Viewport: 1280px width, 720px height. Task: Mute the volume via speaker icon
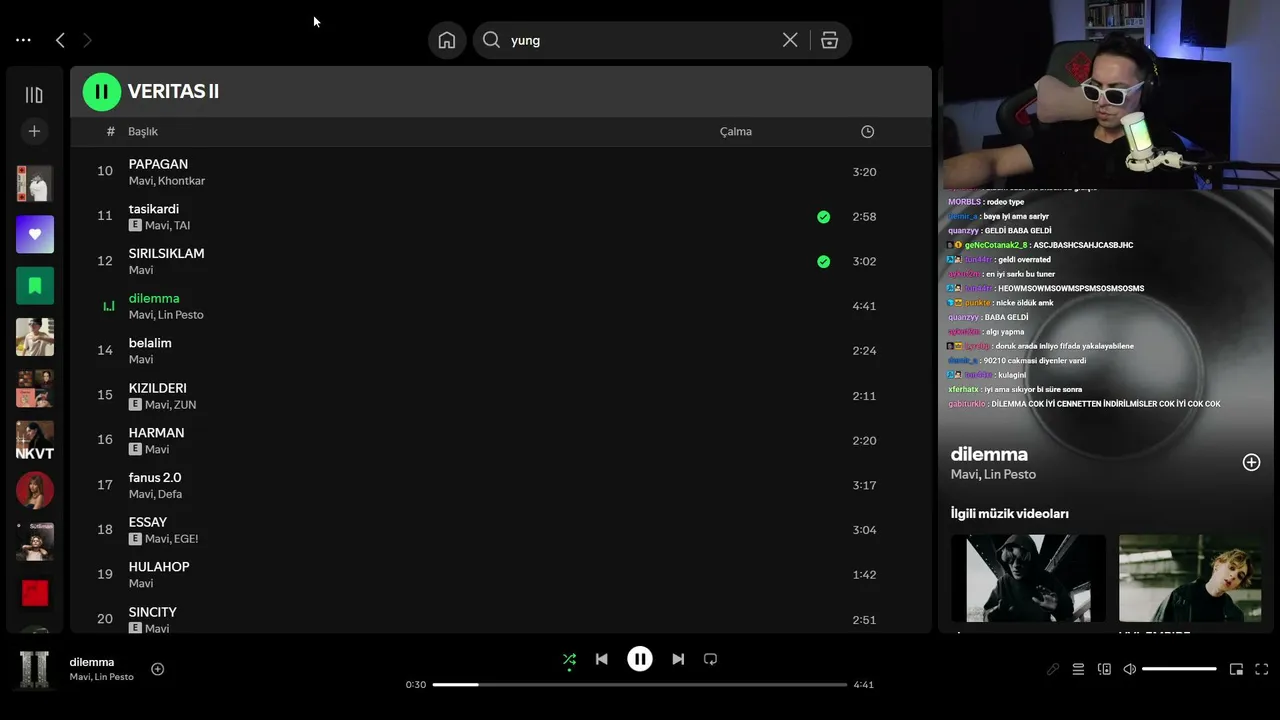[x=1129, y=669]
